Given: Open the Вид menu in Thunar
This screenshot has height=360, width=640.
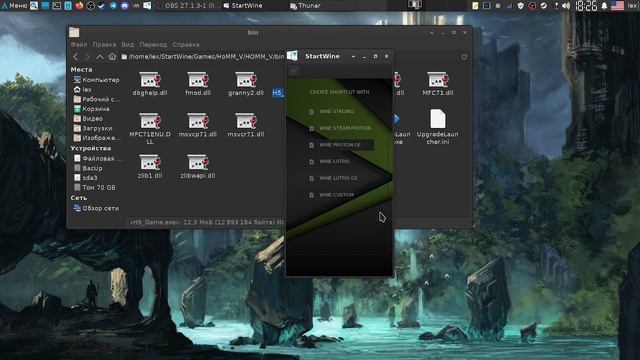Looking at the screenshot, I should coord(127,44).
